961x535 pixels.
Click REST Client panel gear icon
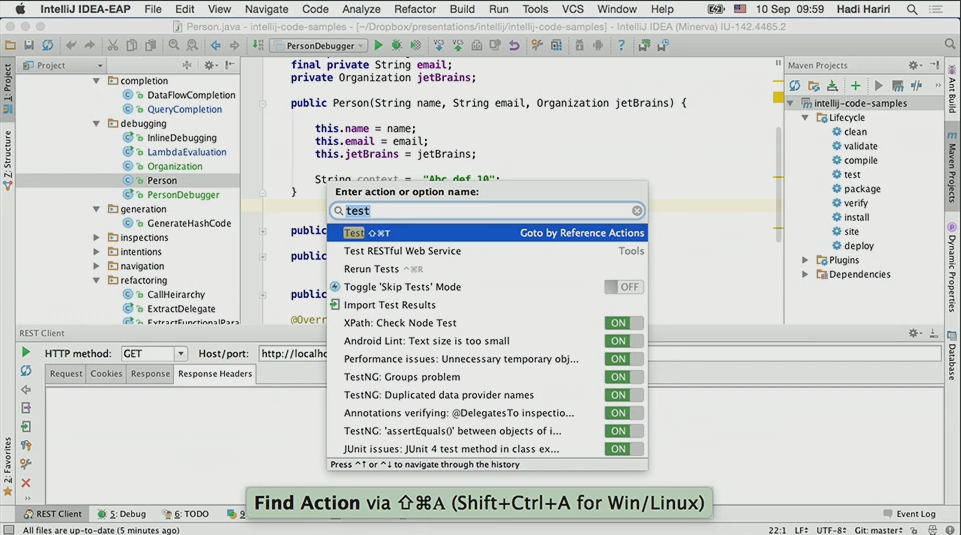pyautogui.click(x=914, y=333)
